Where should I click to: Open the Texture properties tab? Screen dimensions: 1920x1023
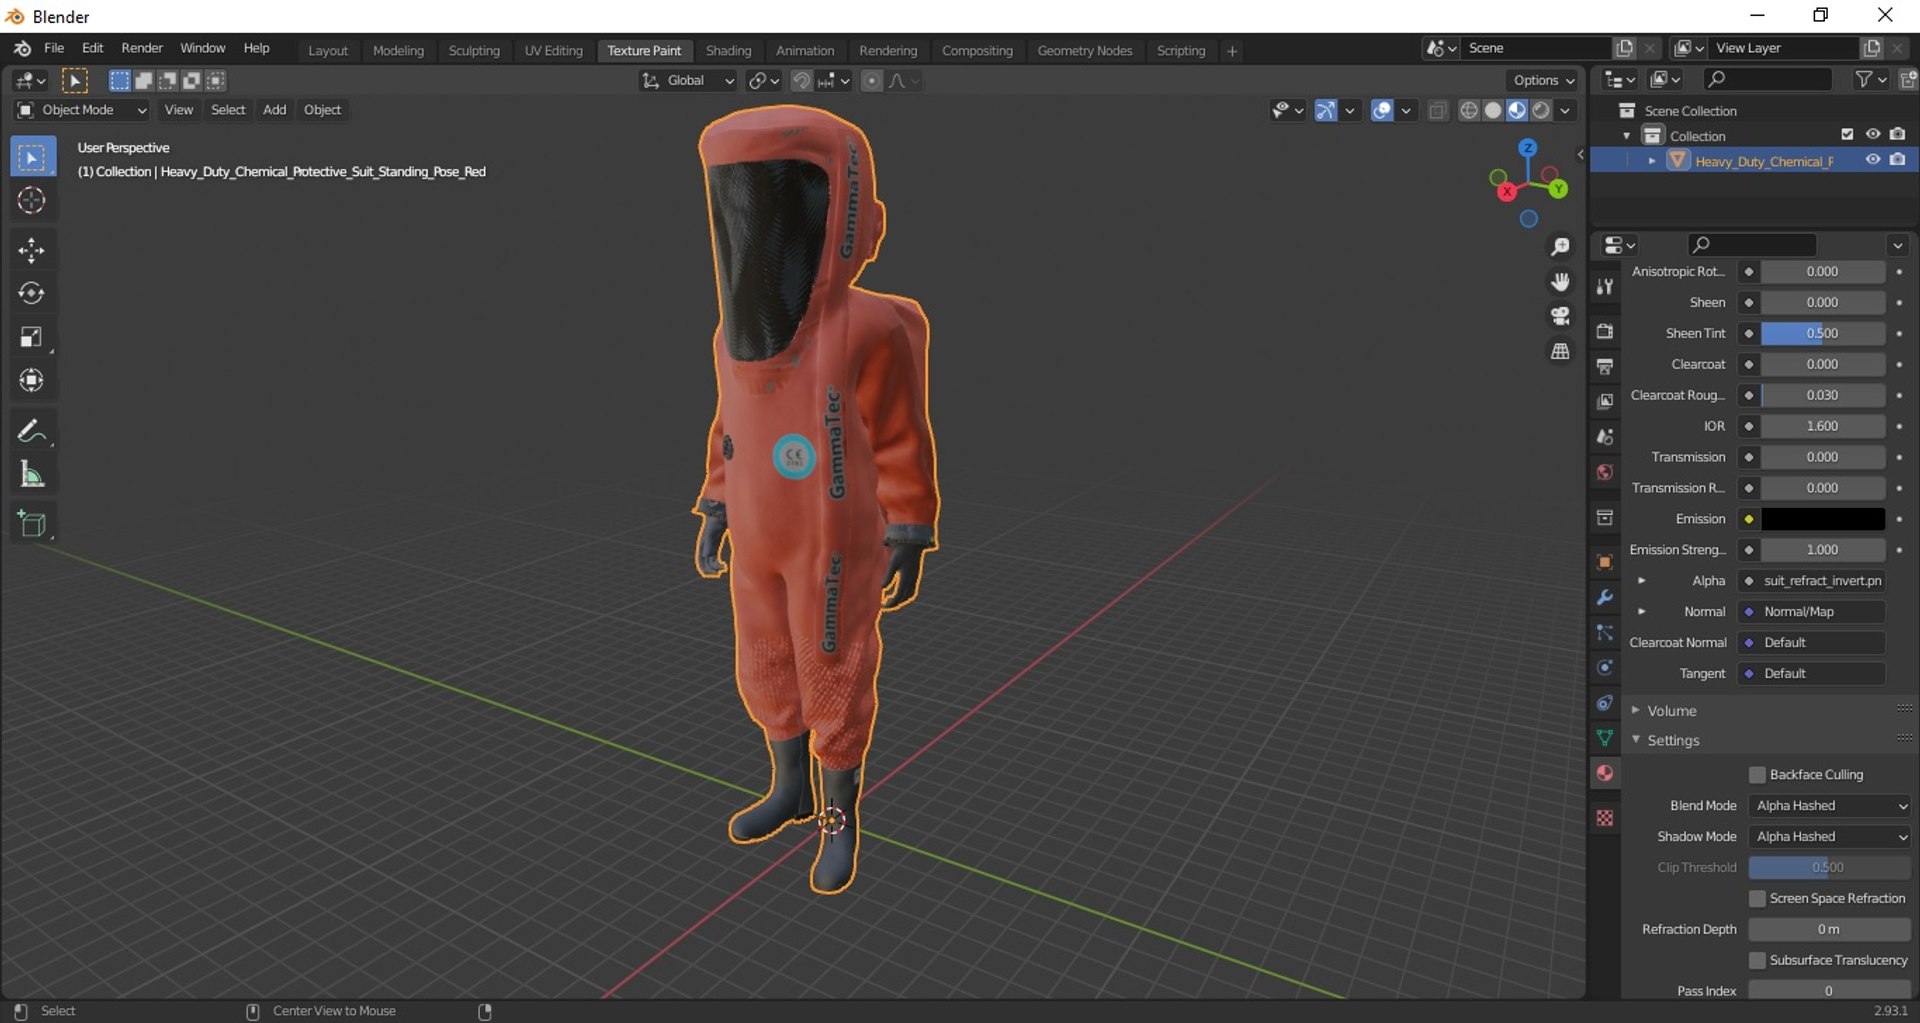[1605, 818]
